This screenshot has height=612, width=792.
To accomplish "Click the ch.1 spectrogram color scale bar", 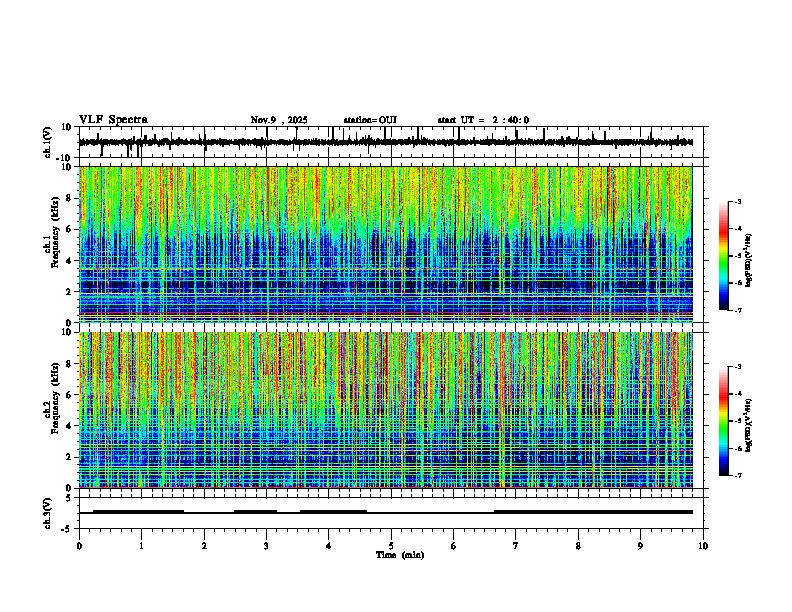I will pos(724,256).
